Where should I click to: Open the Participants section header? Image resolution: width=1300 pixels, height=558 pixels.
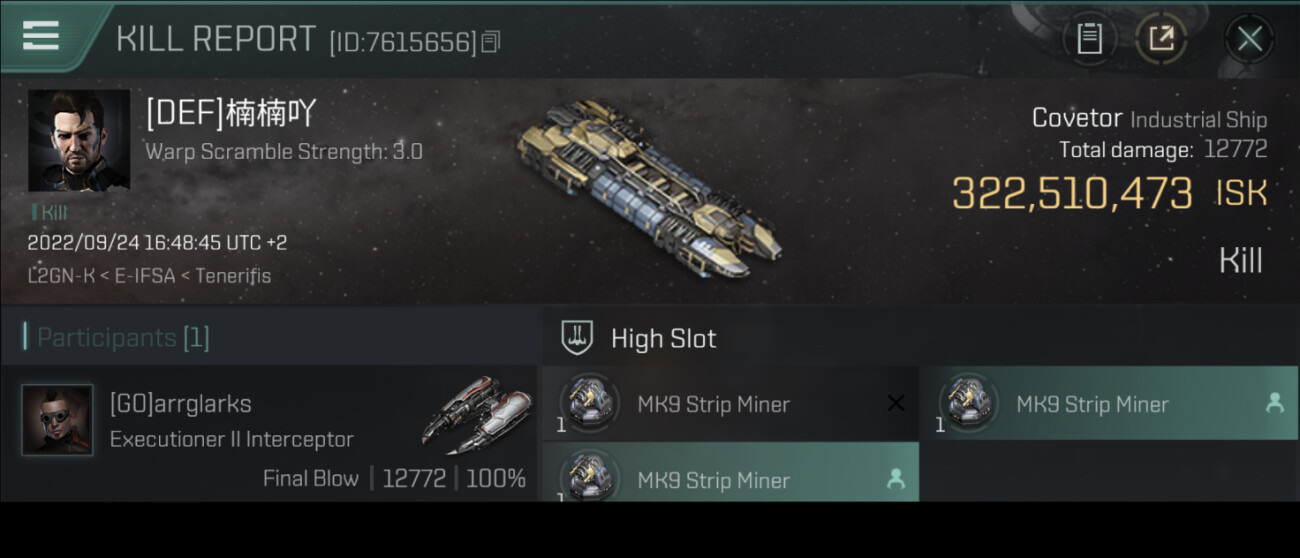270,338
